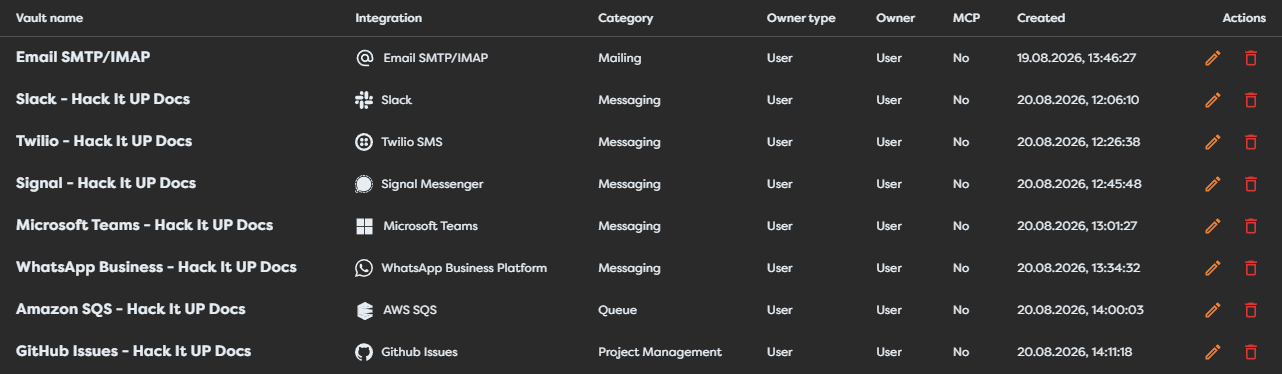
Task: Edit the WhatsApp Business vault
Action: [1213, 268]
